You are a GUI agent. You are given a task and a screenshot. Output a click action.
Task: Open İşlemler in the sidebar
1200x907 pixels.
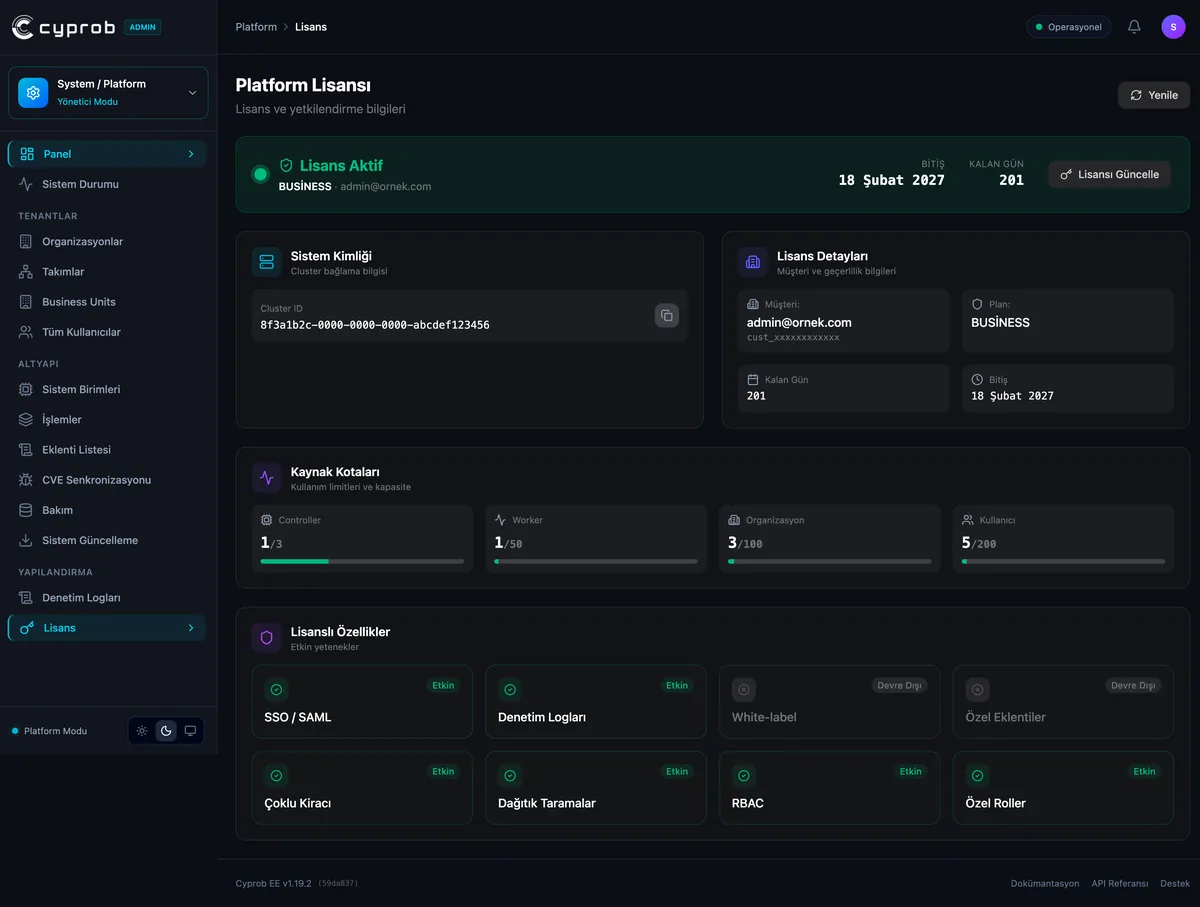[x=108, y=419]
